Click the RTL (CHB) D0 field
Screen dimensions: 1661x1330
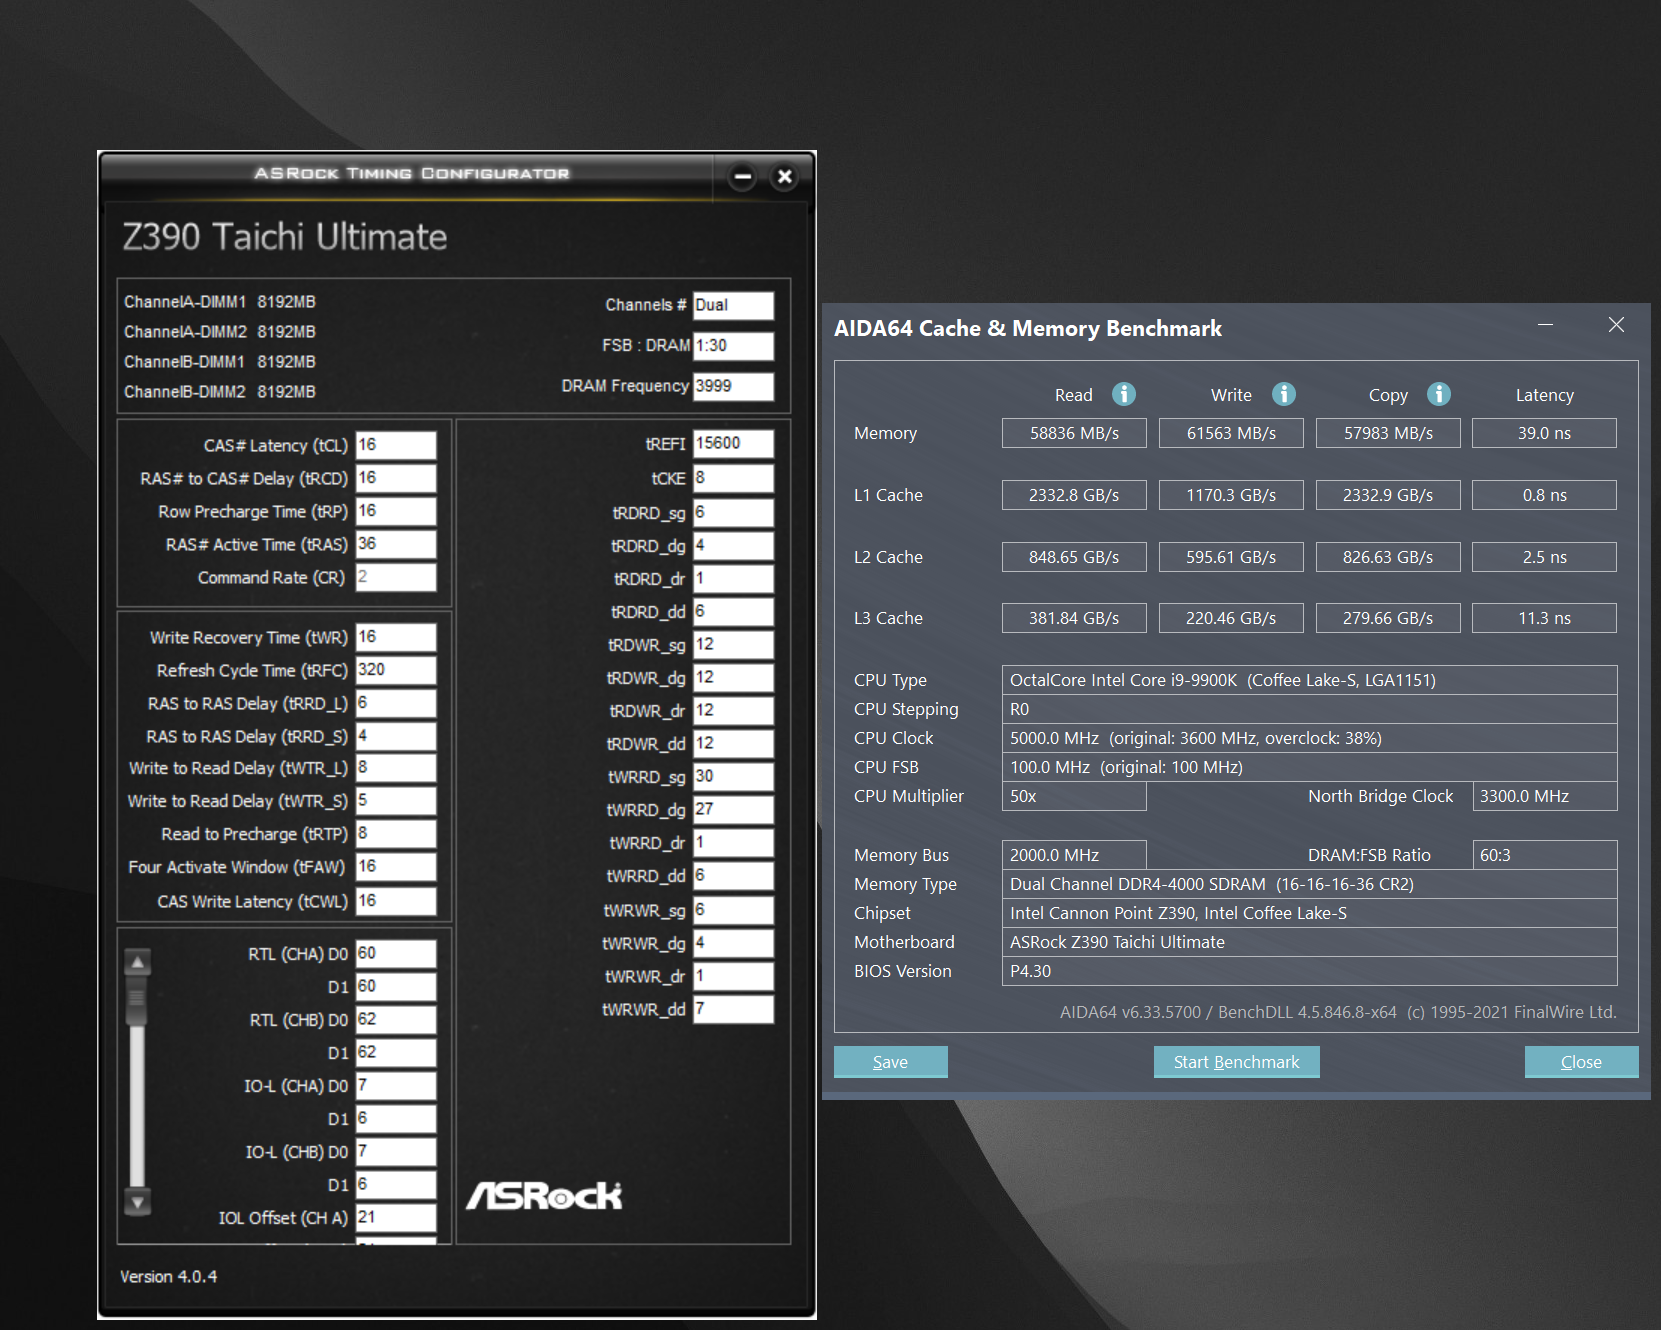tap(396, 1020)
